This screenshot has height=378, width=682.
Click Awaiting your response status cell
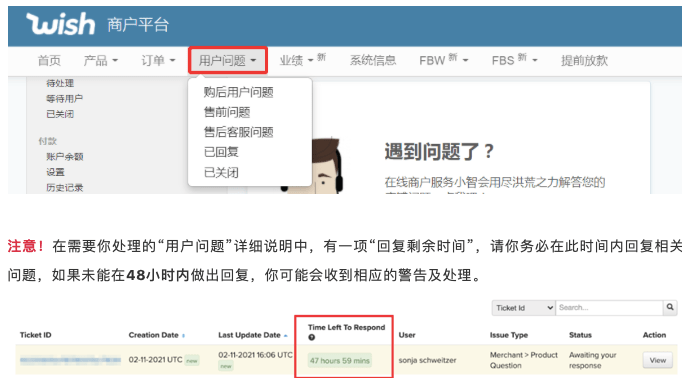(x=592, y=360)
